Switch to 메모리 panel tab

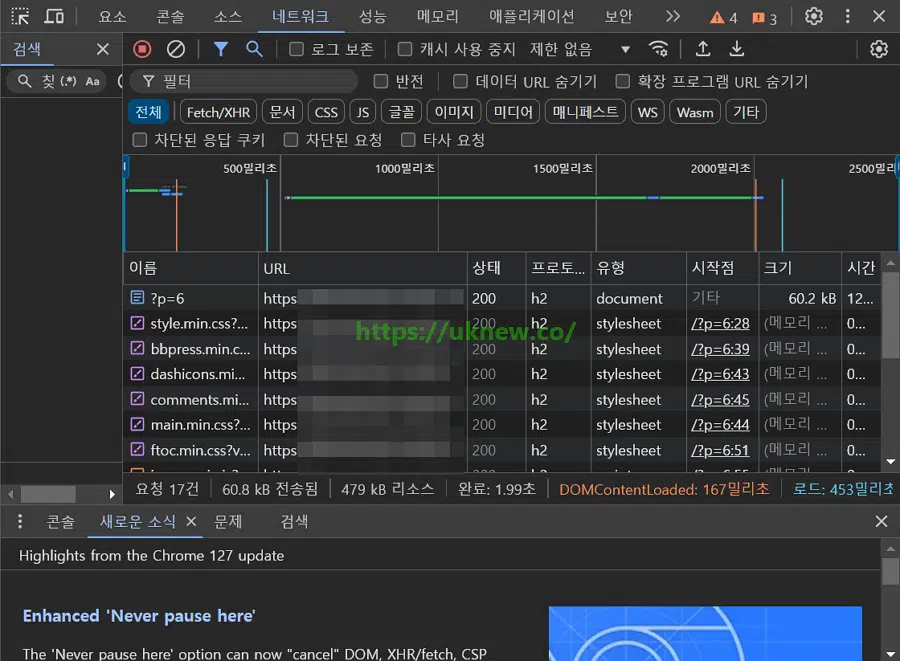(x=437, y=16)
